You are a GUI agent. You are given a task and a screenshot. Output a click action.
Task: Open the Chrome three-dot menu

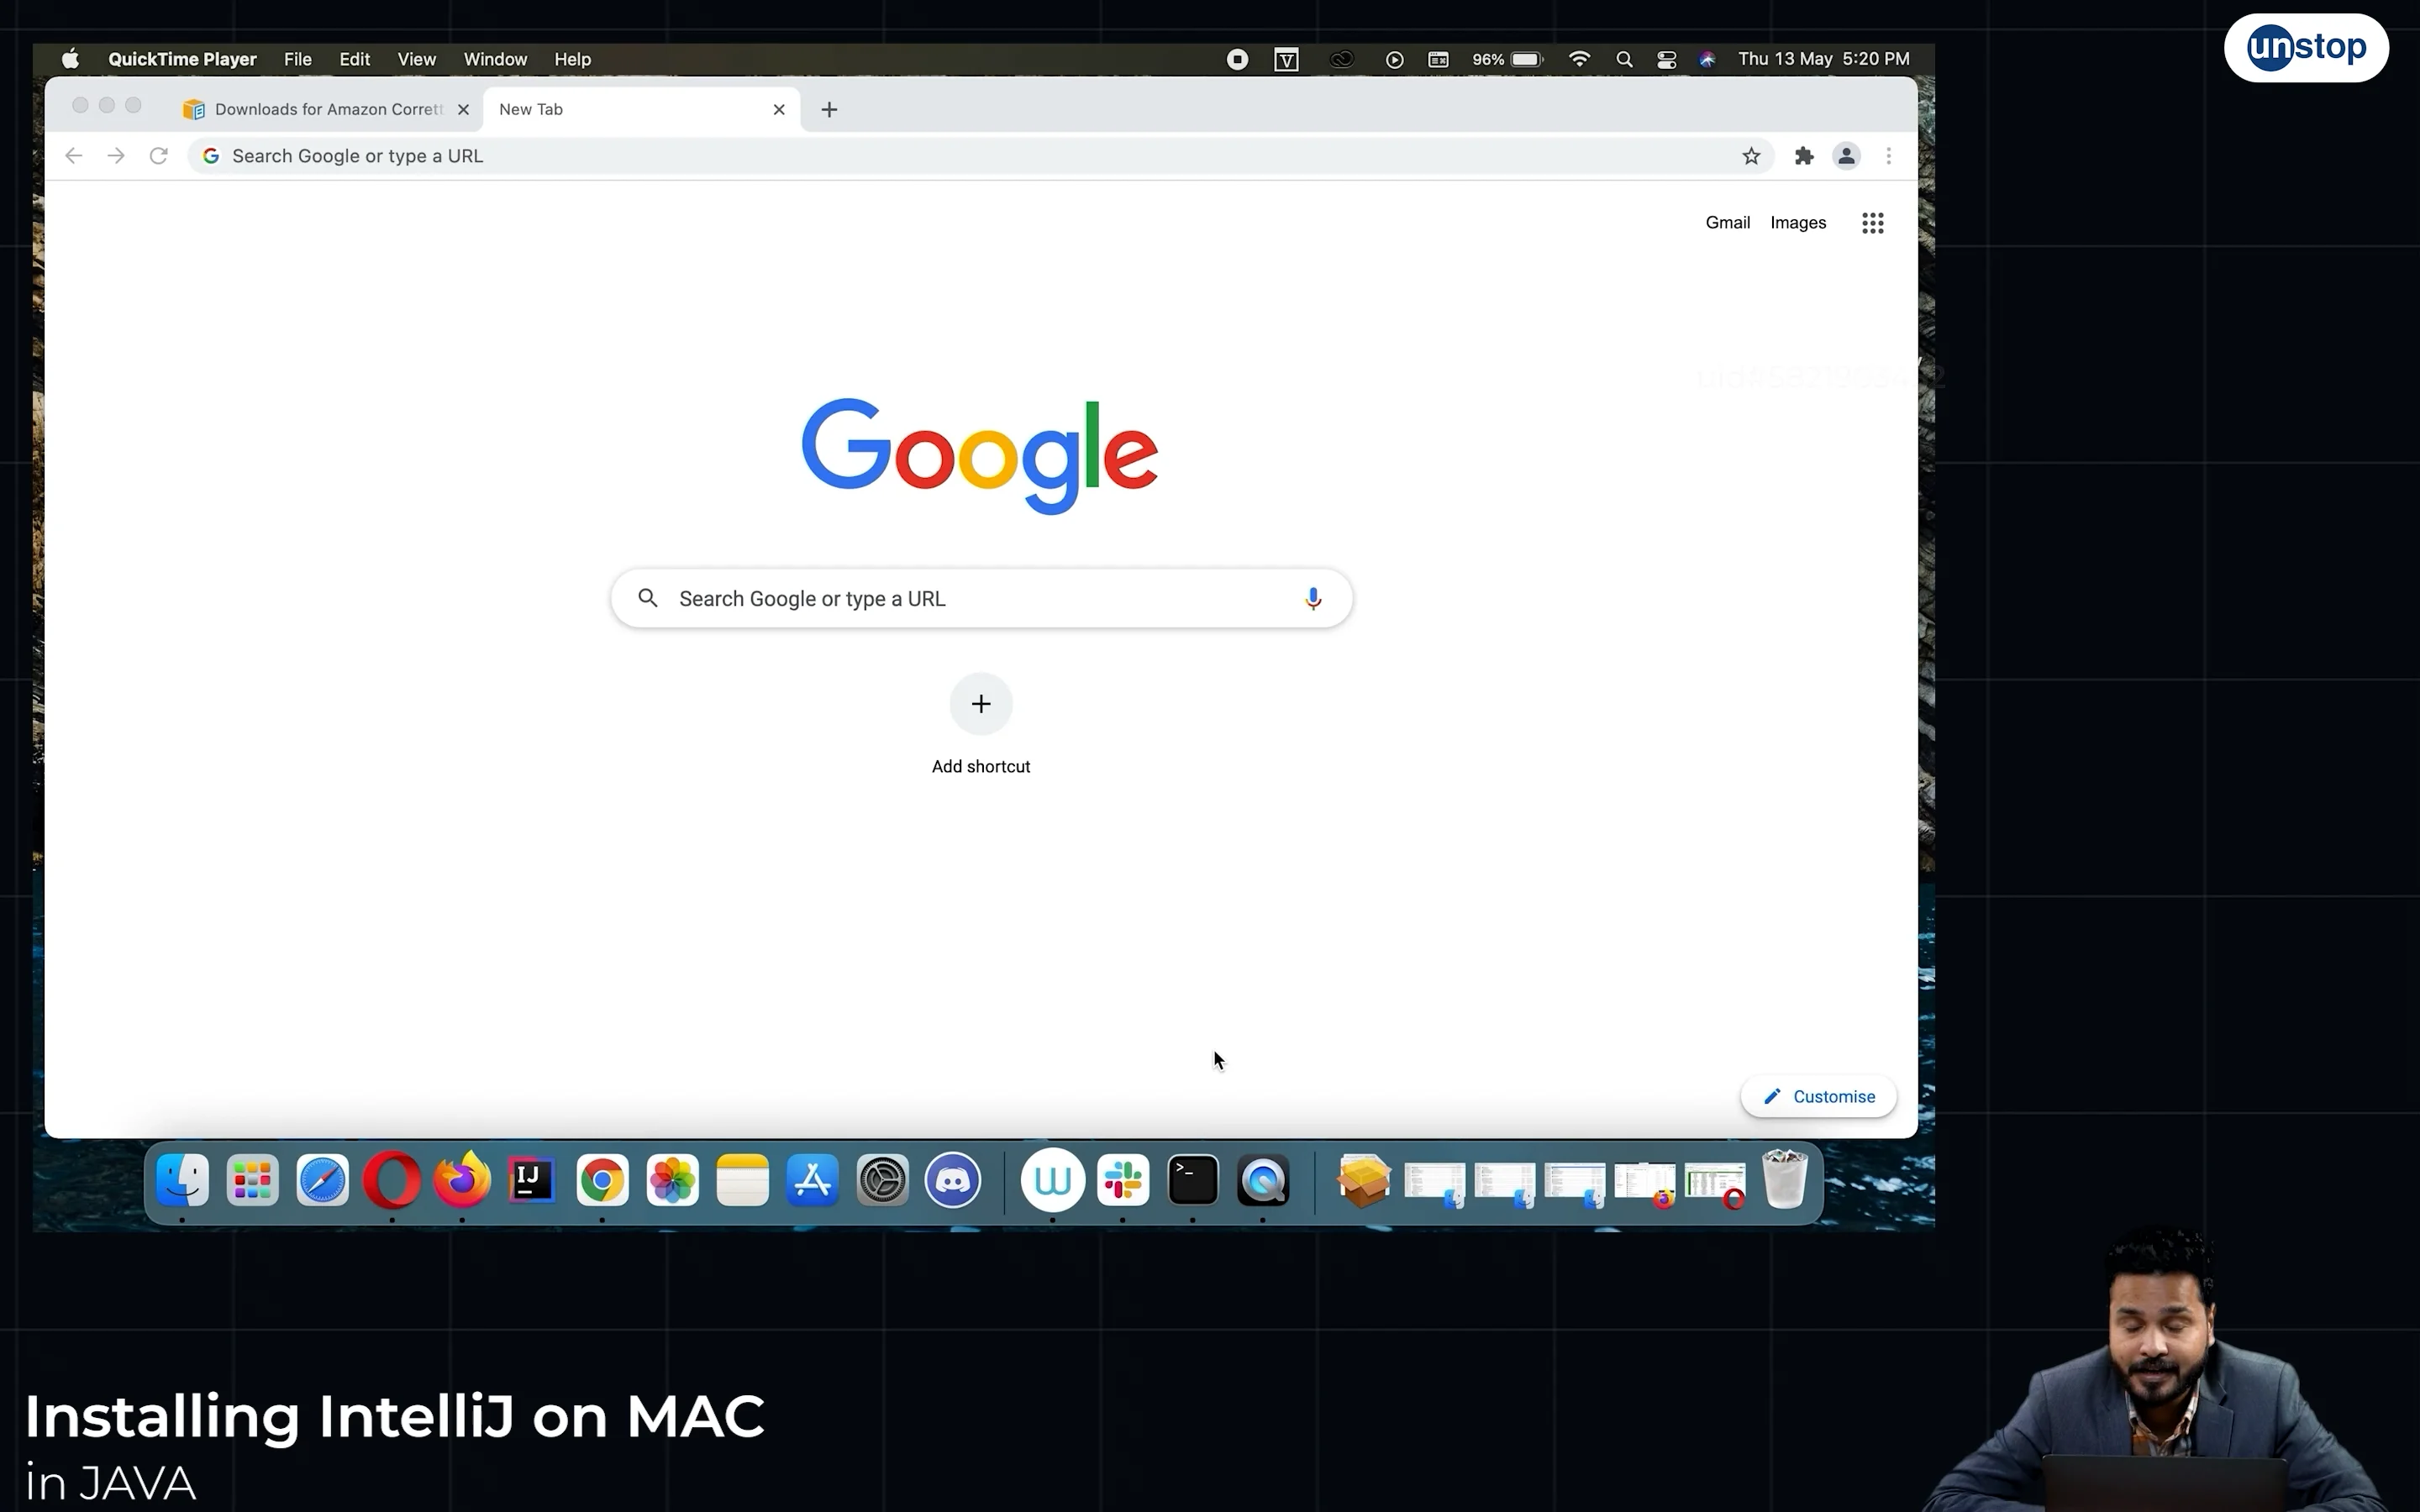1887,156
